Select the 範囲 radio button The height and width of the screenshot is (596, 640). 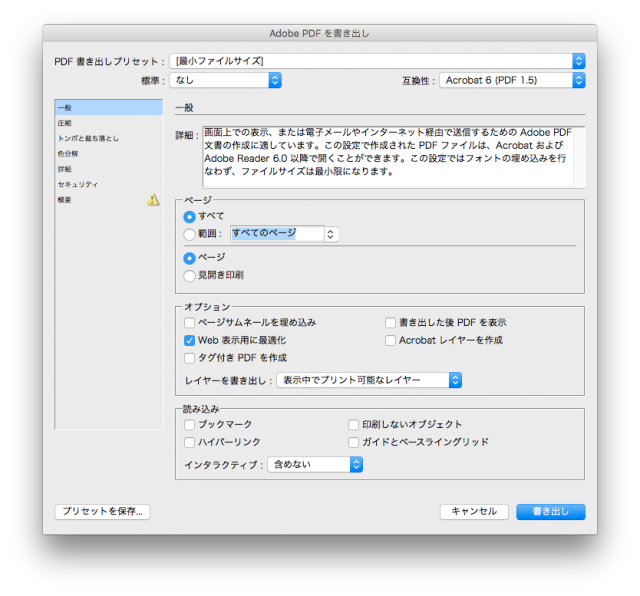point(189,234)
